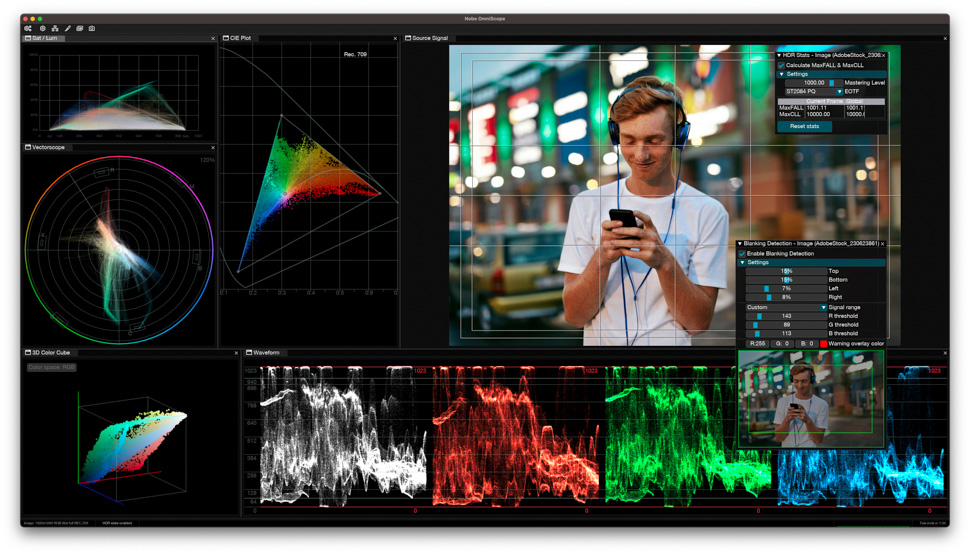Select the Waveform panel tab
The image size is (970, 554).
point(264,353)
